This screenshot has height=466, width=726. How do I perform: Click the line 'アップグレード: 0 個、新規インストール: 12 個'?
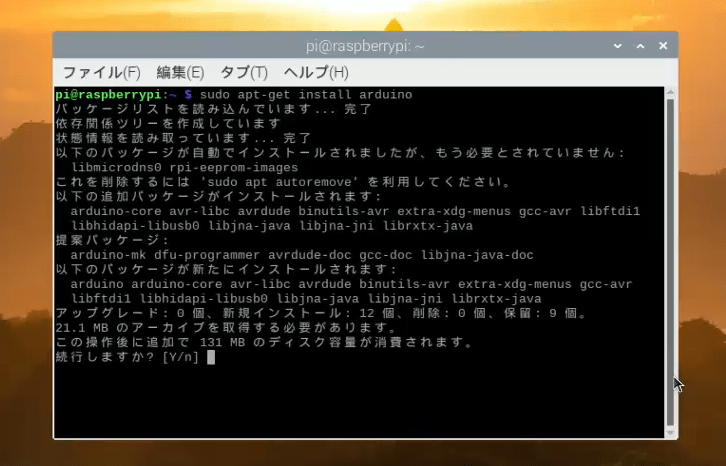[x=321, y=314]
